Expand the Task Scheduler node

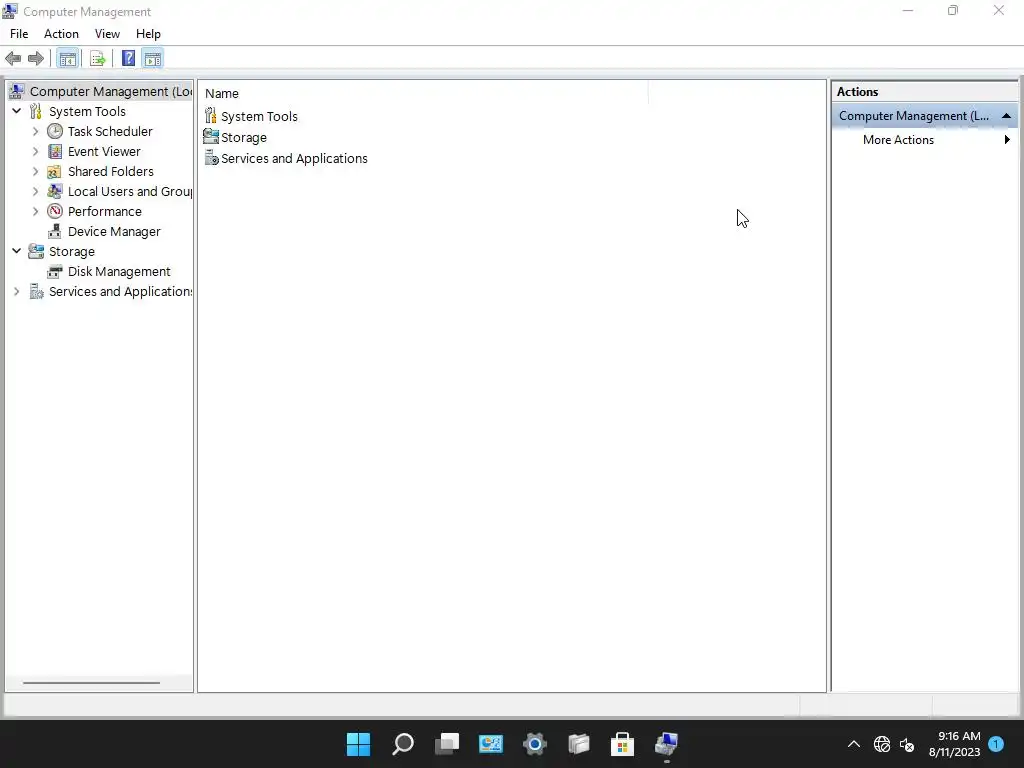click(x=36, y=131)
